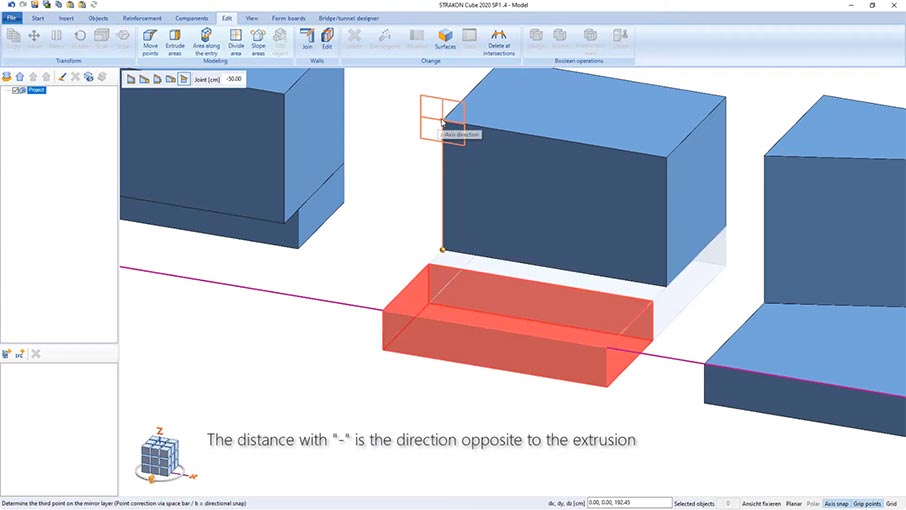Image resolution: width=906 pixels, height=510 pixels.
Task: Click the blue home arrow in project panel
Action: click(20, 77)
